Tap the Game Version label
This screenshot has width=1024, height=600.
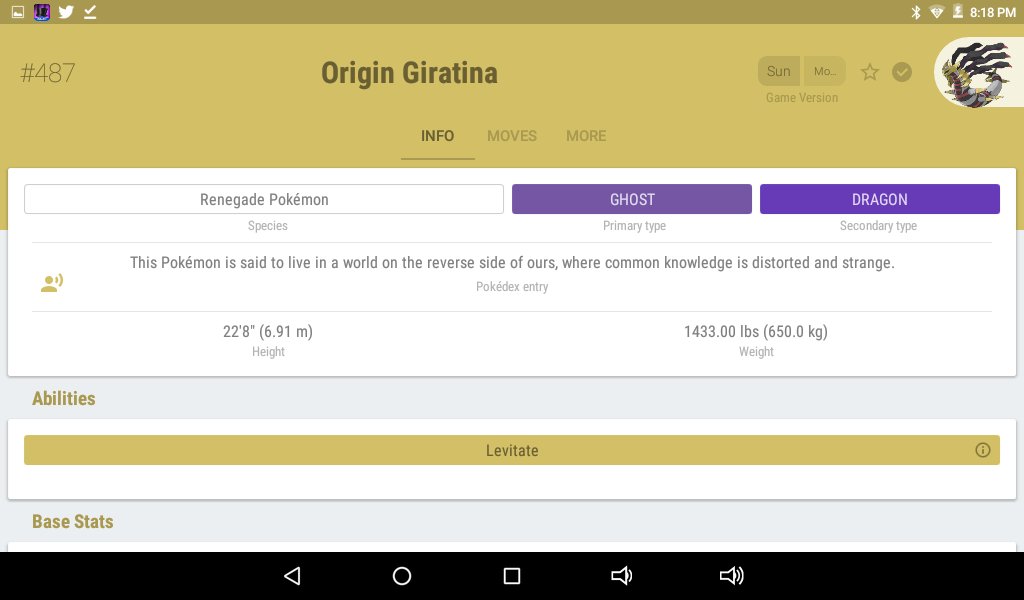click(x=801, y=97)
